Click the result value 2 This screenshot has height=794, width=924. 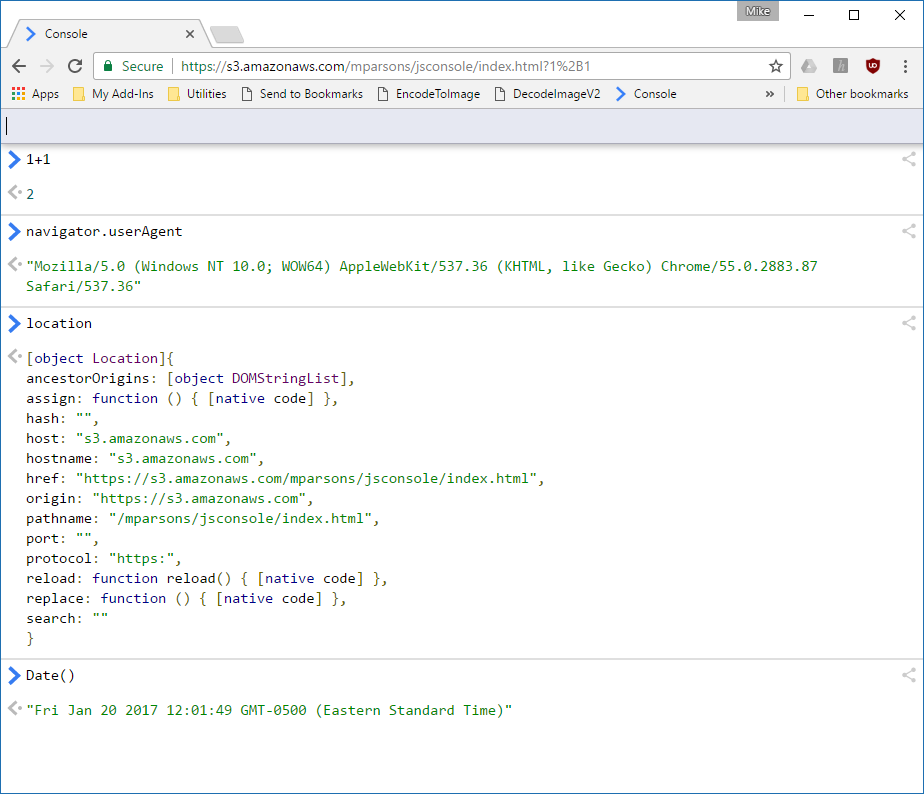(30, 194)
